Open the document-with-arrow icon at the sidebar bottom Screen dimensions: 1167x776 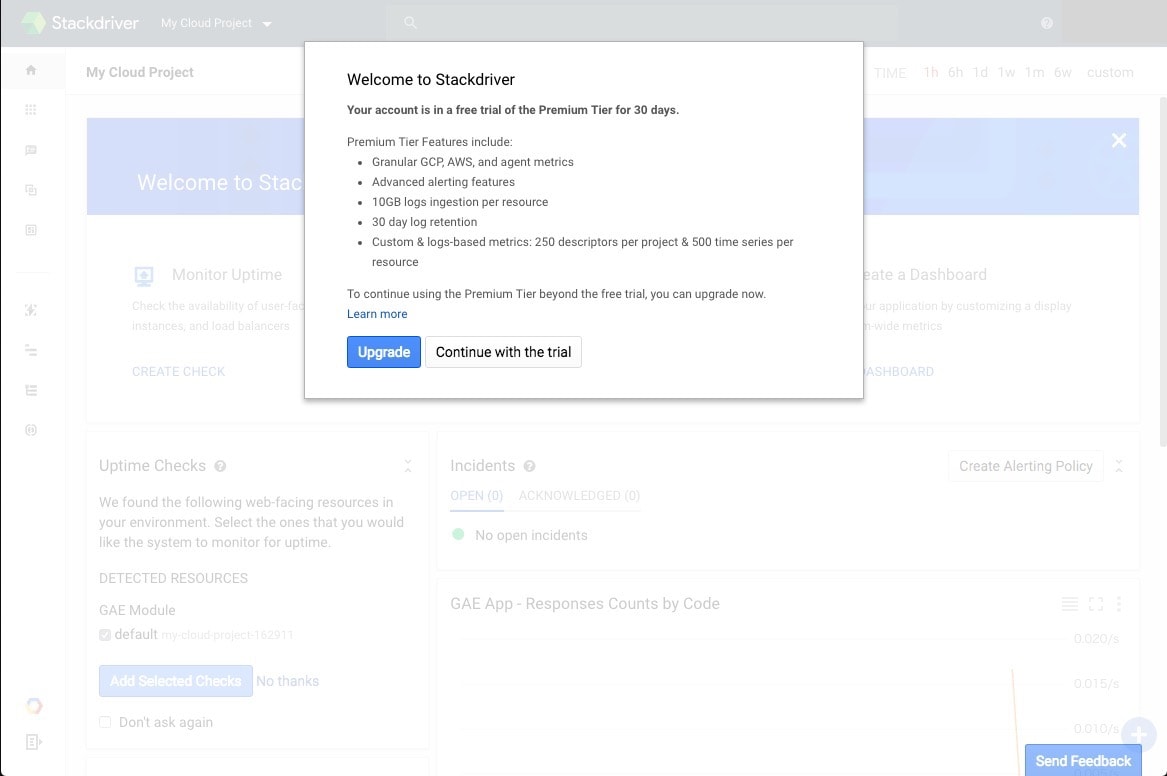[x=33, y=742]
